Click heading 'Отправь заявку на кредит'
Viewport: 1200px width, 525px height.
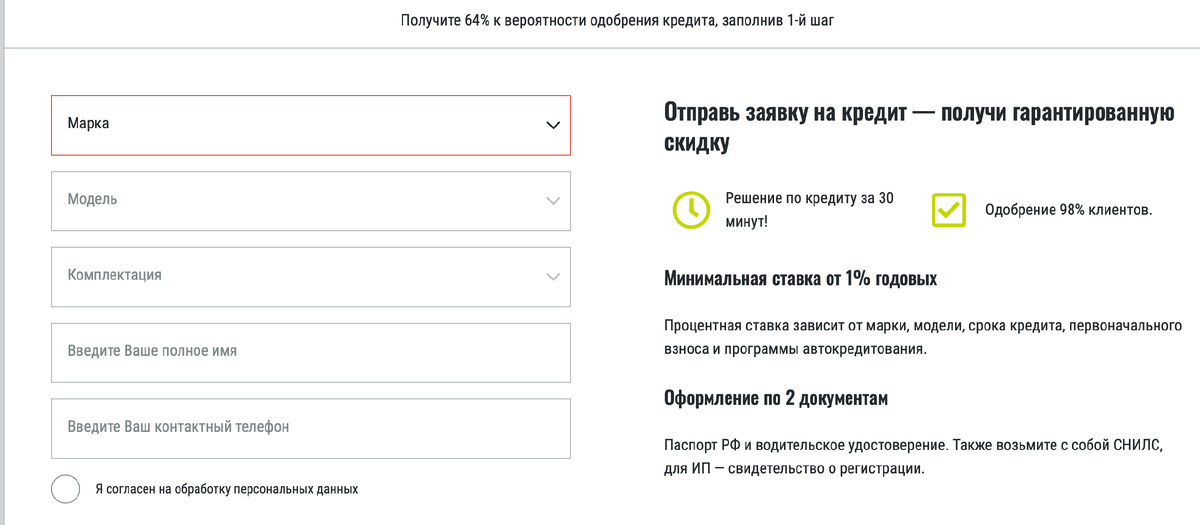tap(918, 127)
